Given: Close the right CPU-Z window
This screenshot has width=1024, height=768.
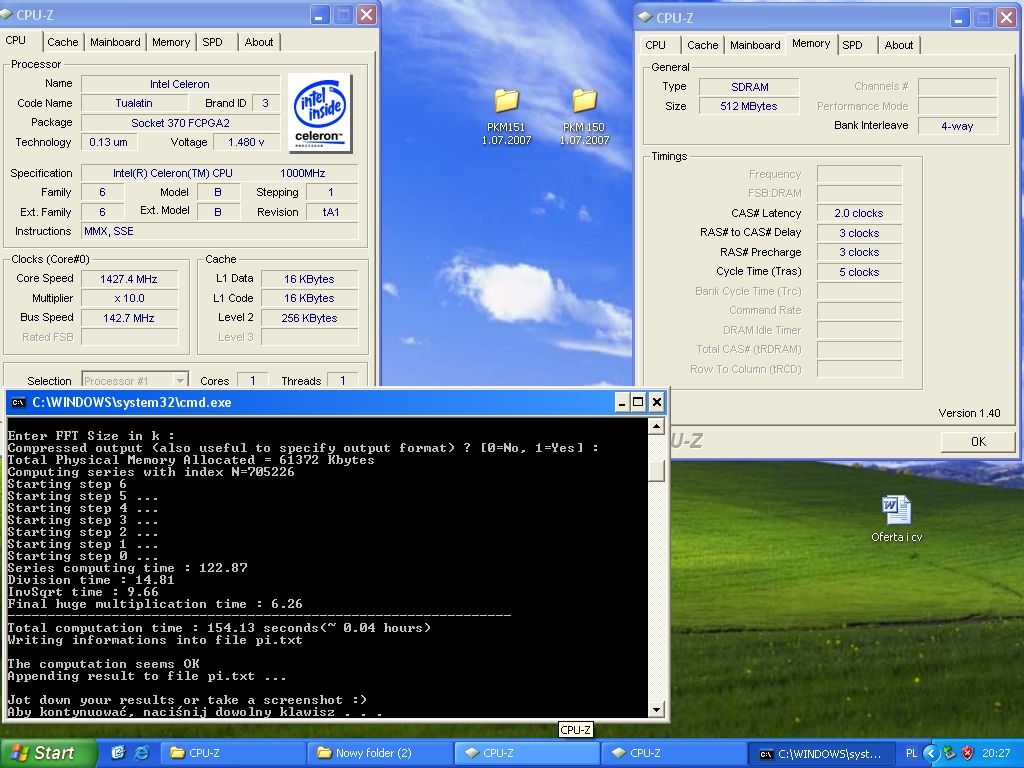Looking at the screenshot, I should click(1007, 18).
